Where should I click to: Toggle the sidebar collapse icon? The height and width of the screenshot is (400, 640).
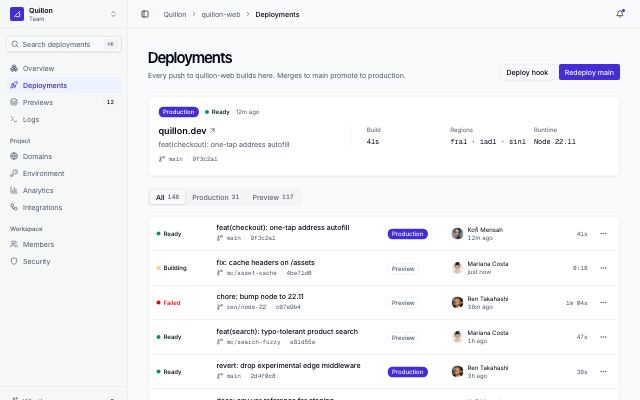point(145,14)
